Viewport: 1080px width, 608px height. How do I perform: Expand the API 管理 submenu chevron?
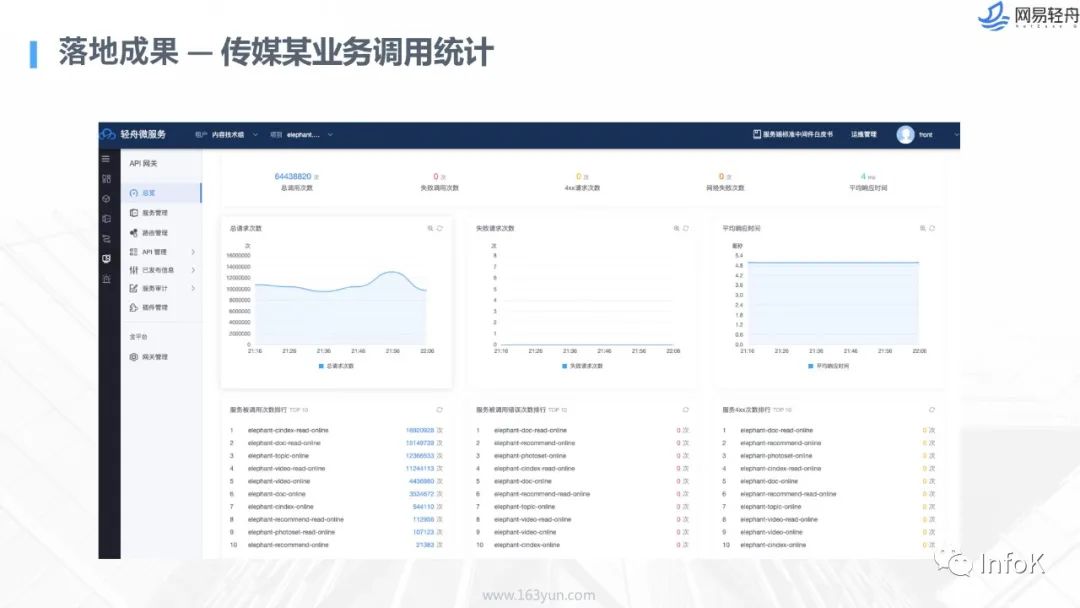(194, 252)
